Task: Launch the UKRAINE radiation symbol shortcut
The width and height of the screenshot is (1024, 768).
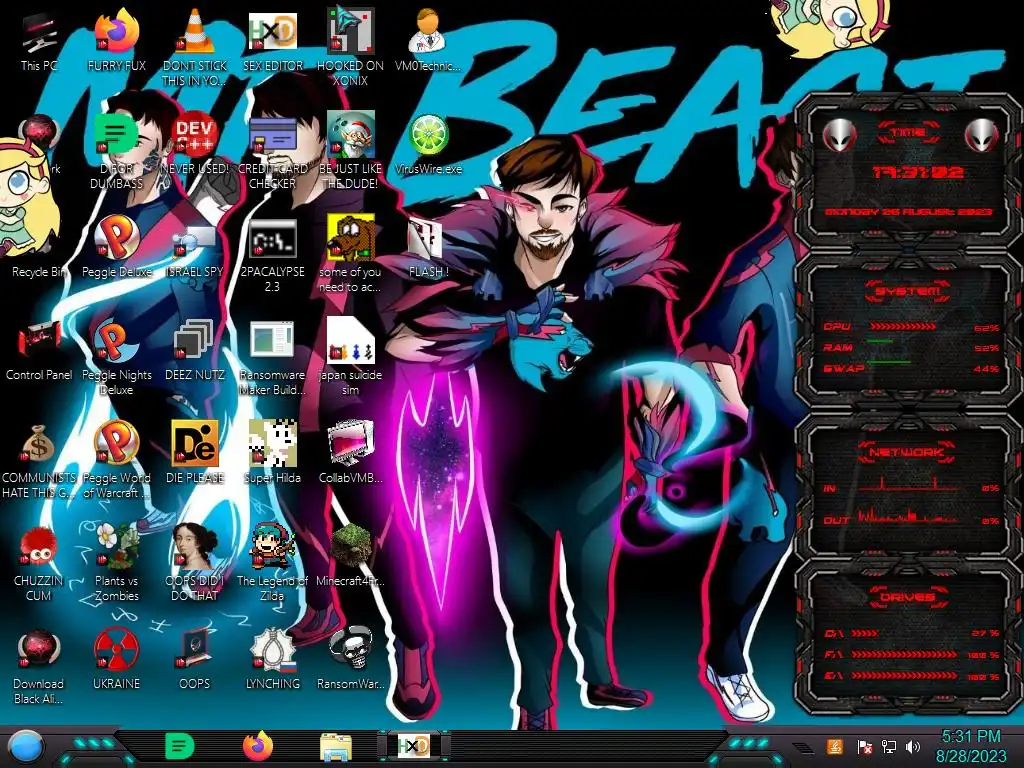Action: pos(116,660)
